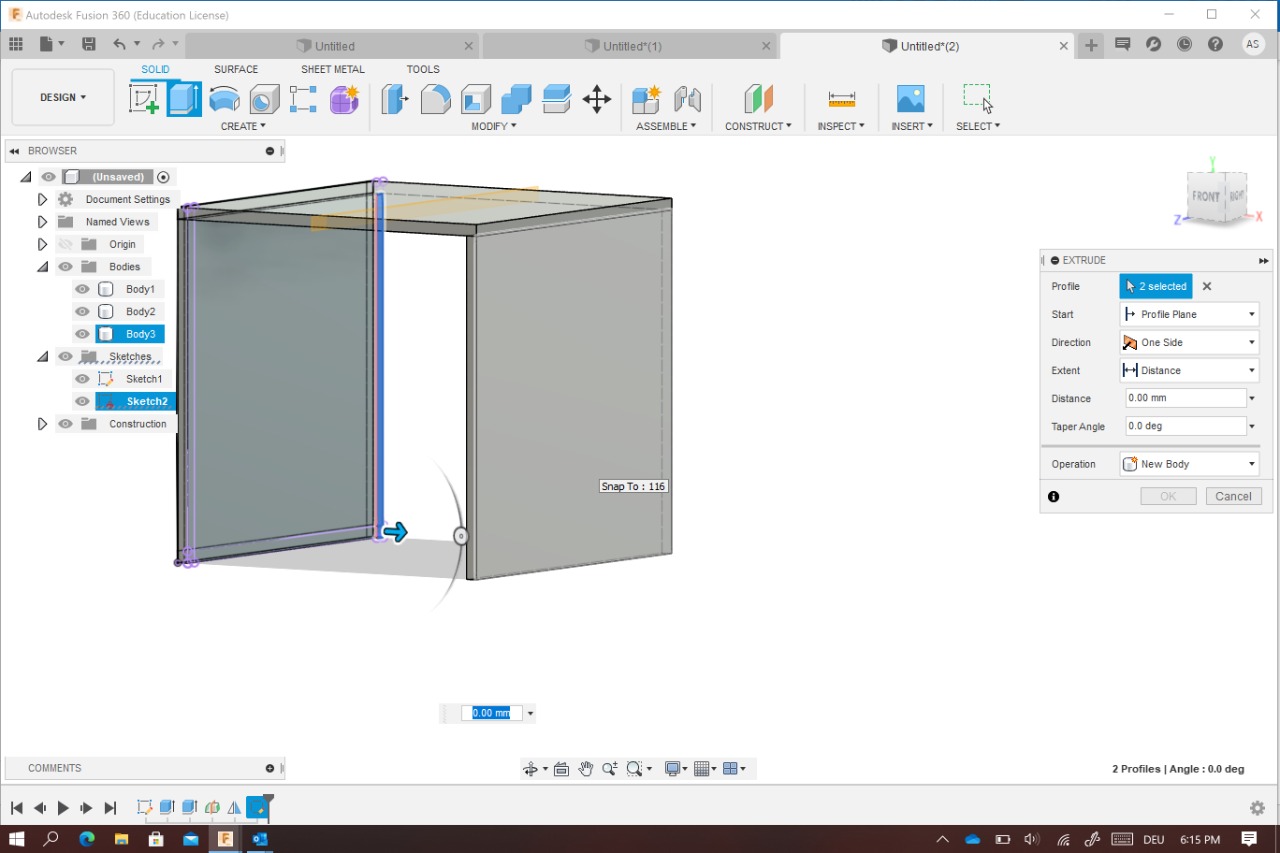The width and height of the screenshot is (1280, 853).
Task: Select the Pan hand tool
Action: tap(586, 769)
